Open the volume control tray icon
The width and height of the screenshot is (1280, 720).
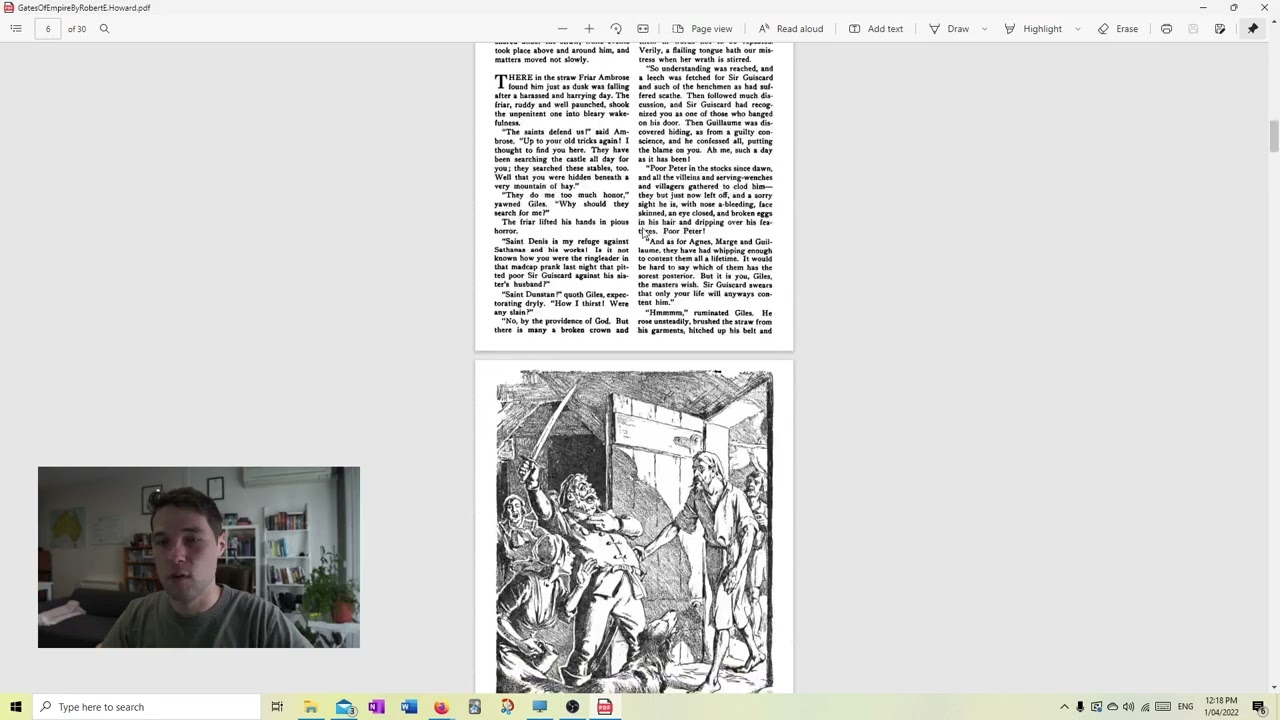[x=1129, y=707]
